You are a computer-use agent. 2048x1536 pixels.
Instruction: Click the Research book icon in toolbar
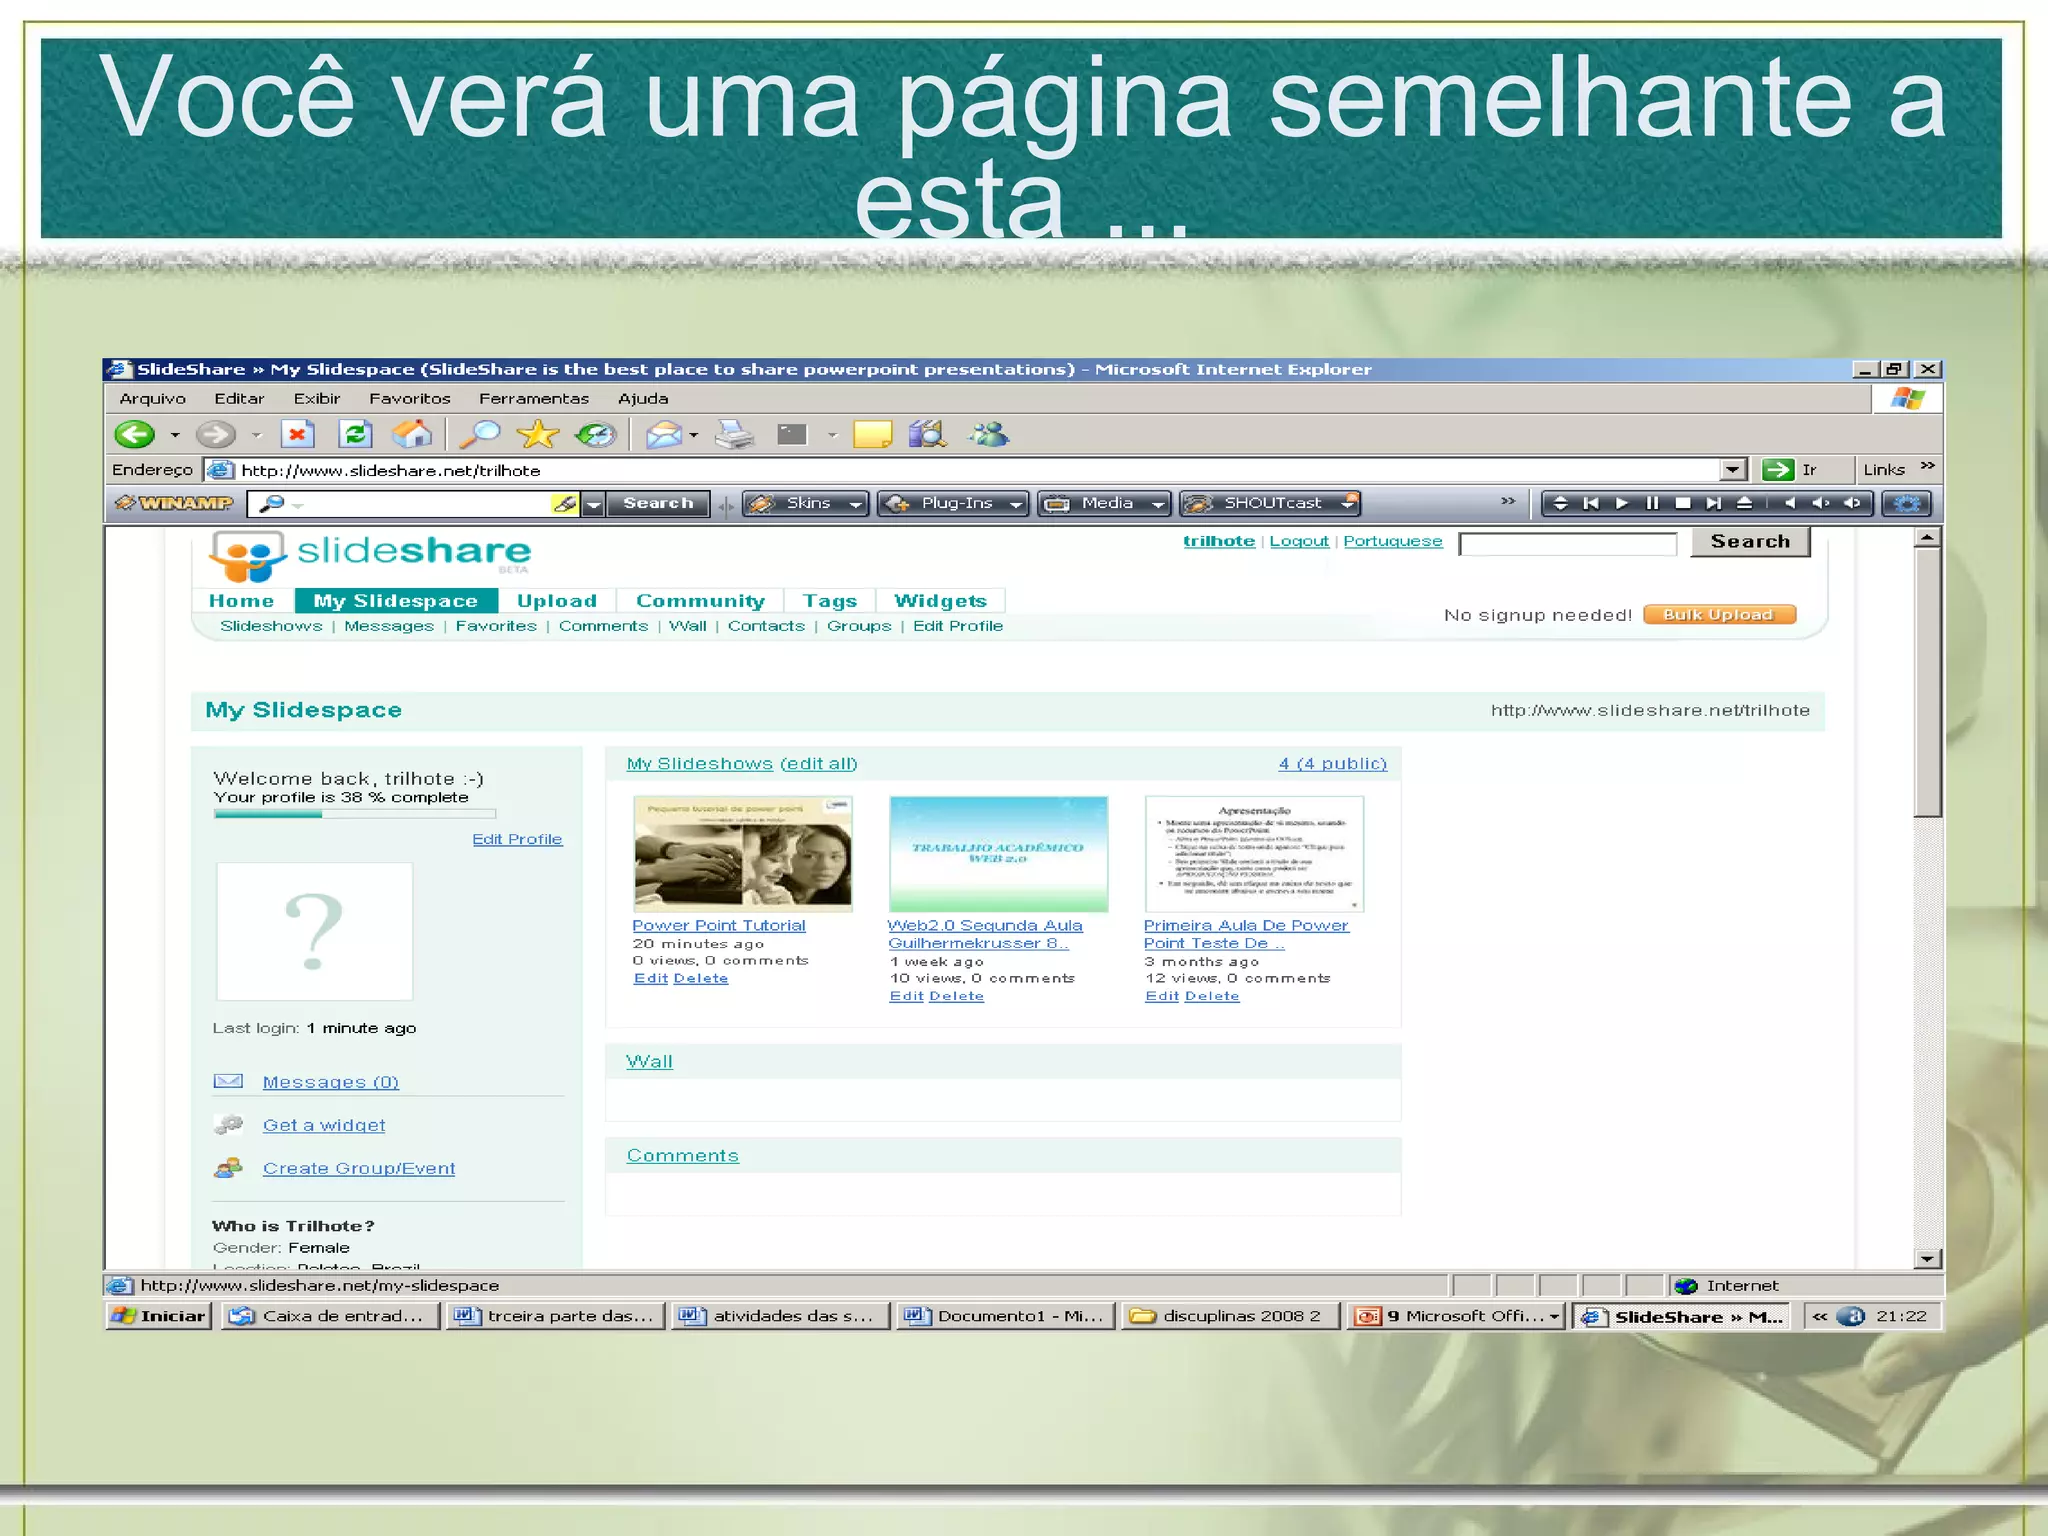(x=928, y=434)
